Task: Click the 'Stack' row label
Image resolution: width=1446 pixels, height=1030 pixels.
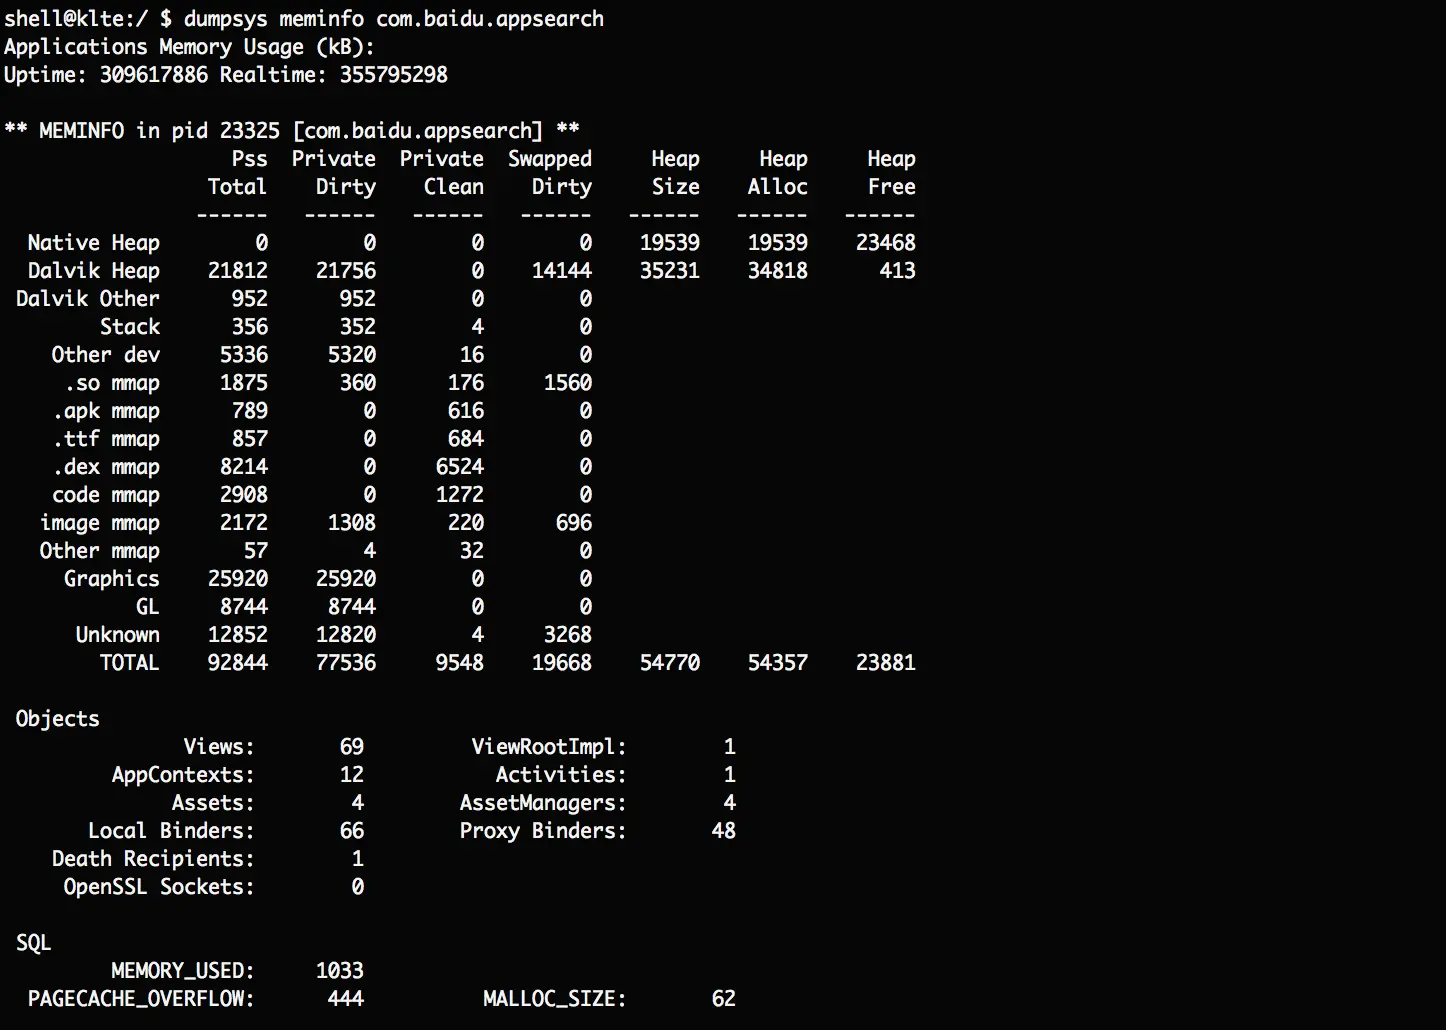Action: point(130,327)
